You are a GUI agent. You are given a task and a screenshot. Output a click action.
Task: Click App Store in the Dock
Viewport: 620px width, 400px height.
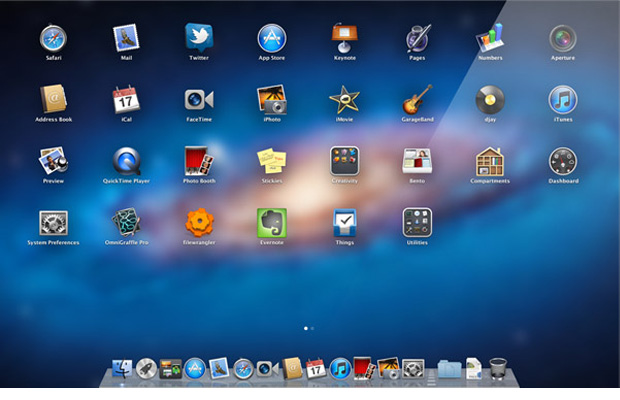(x=195, y=368)
